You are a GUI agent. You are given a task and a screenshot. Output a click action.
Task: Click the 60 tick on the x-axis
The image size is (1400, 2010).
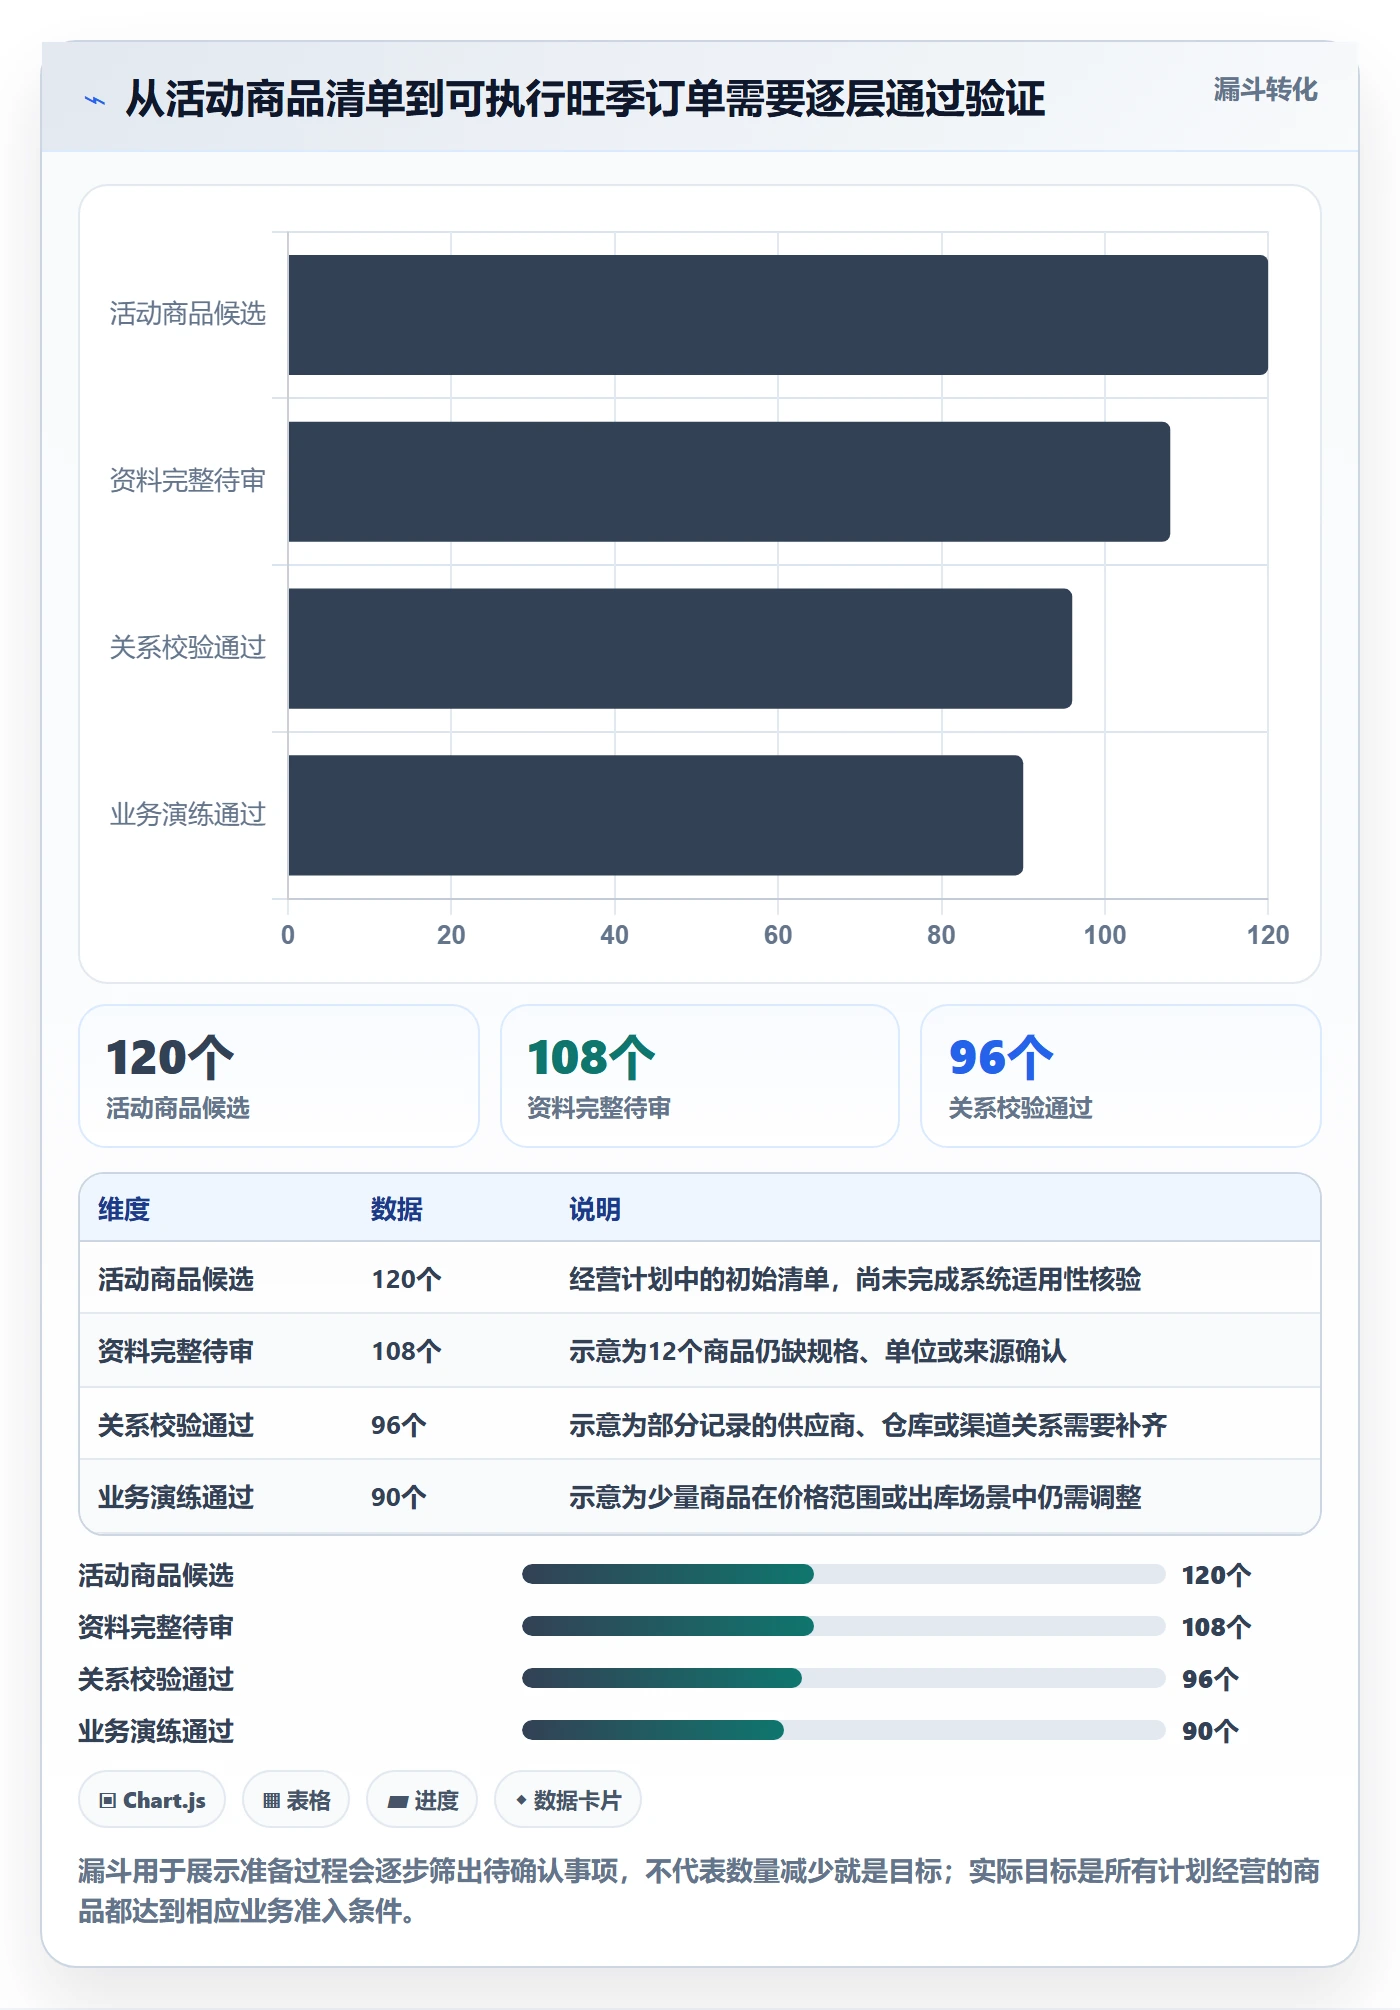778,935
